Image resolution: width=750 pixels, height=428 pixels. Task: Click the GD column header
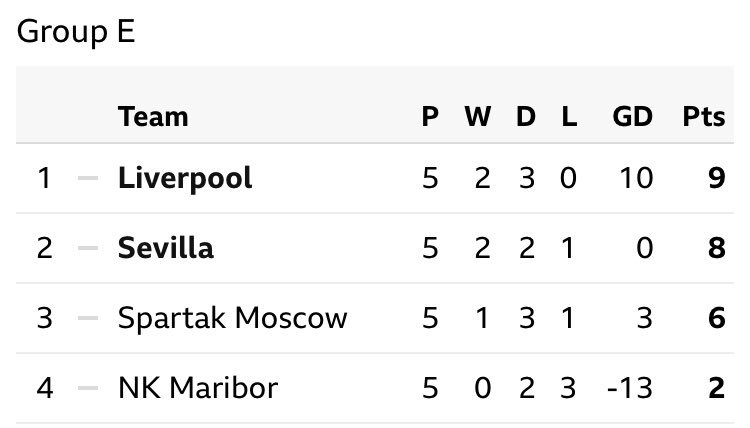click(633, 117)
